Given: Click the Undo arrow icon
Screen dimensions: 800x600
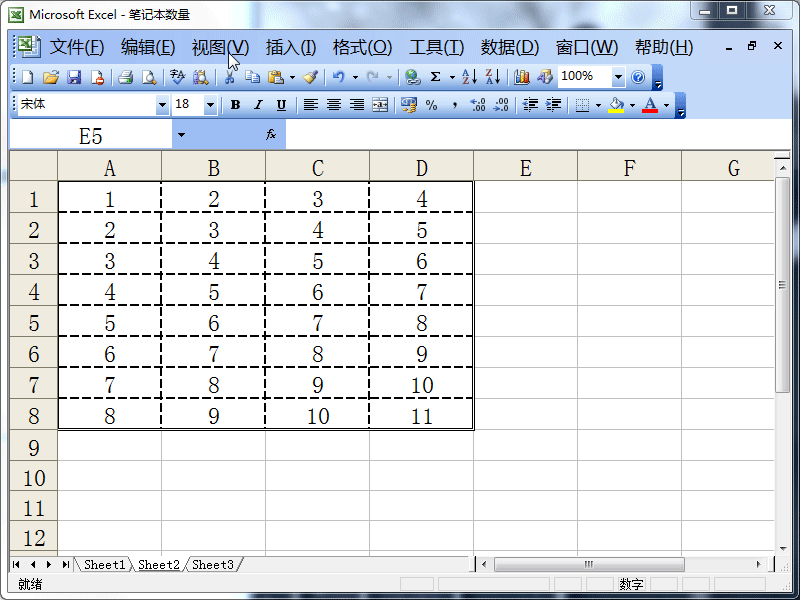Looking at the screenshot, I should [338, 77].
